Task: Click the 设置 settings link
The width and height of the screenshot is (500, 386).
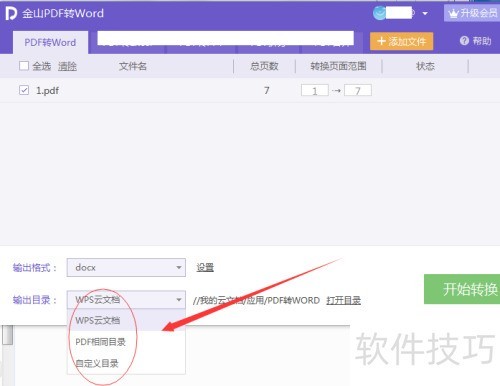Action: click(205, 267)
